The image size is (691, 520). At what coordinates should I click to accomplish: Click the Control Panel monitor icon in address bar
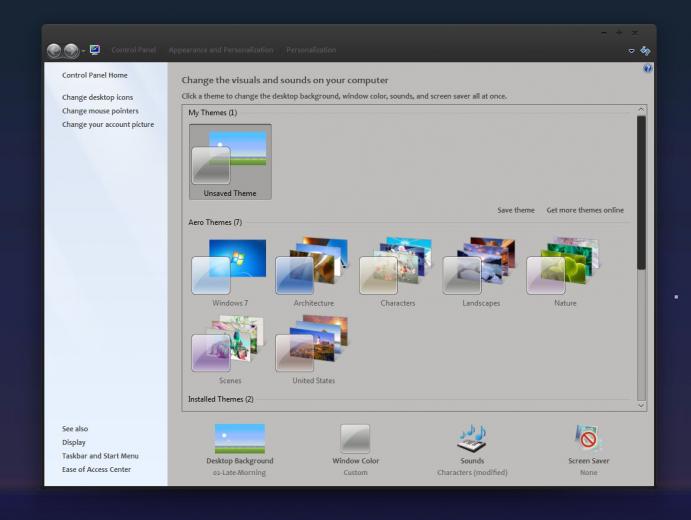pos(95,50)
